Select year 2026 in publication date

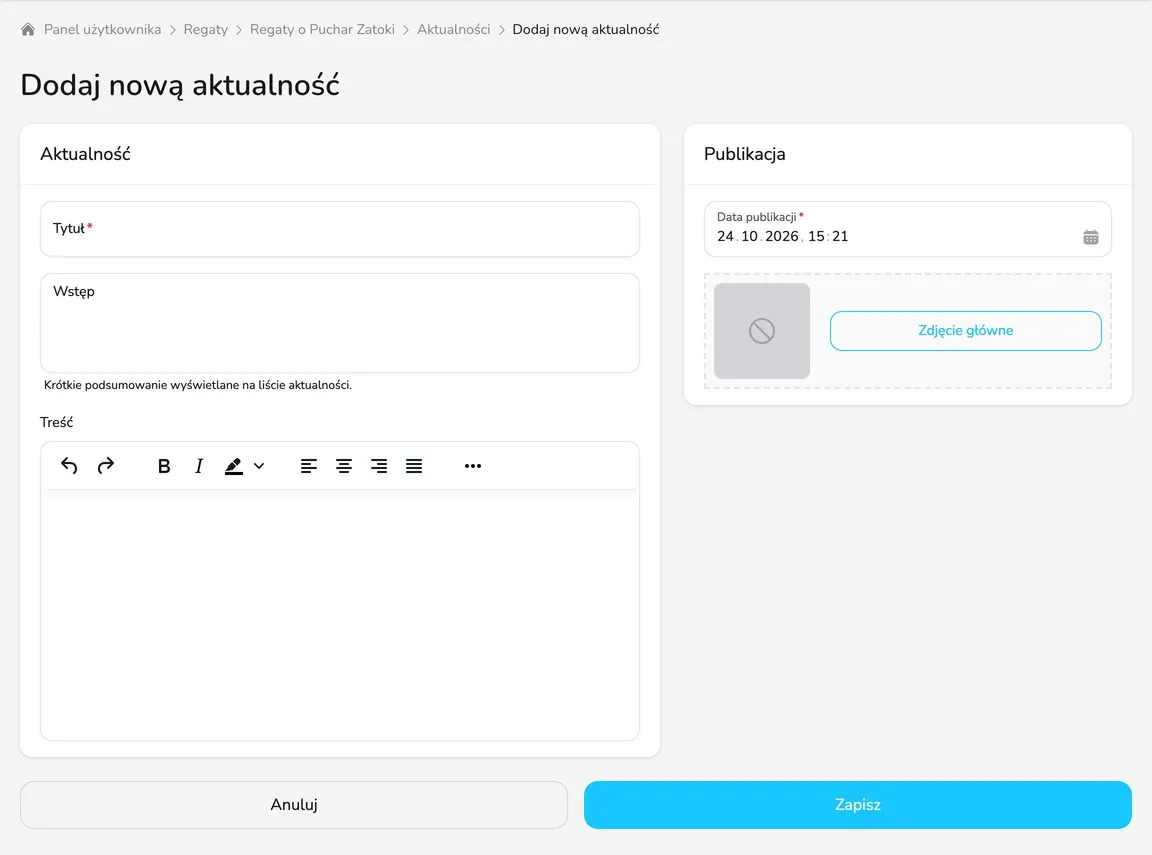[782, 237]
